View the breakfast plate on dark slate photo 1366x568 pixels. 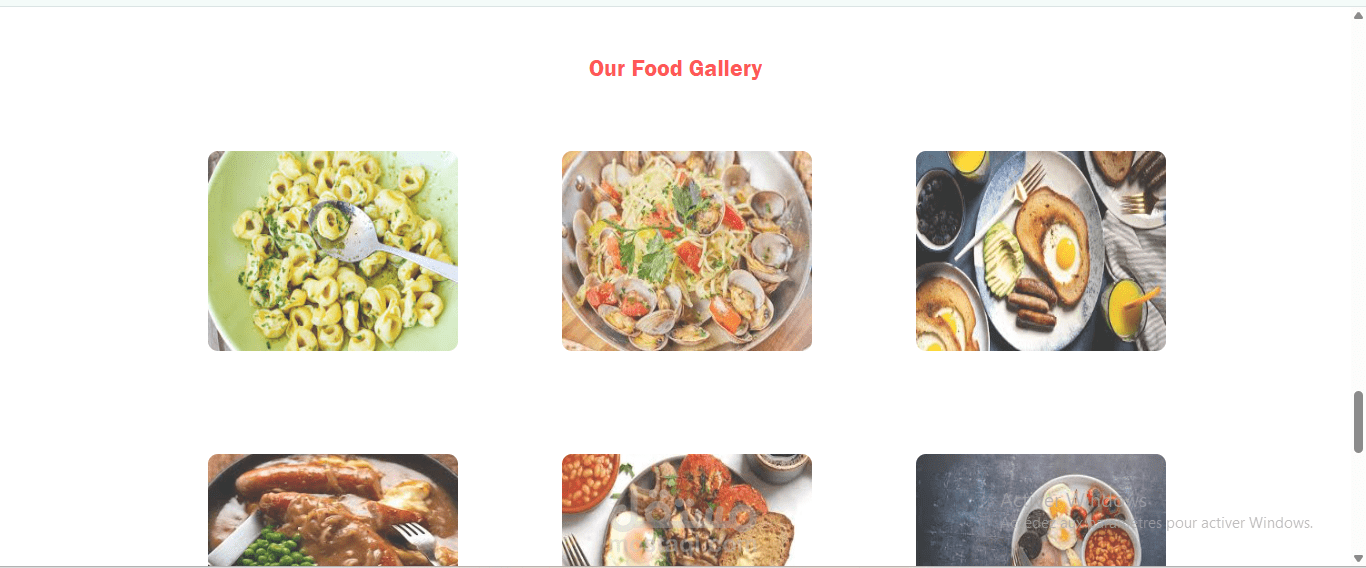click(x=1041, y=510)
